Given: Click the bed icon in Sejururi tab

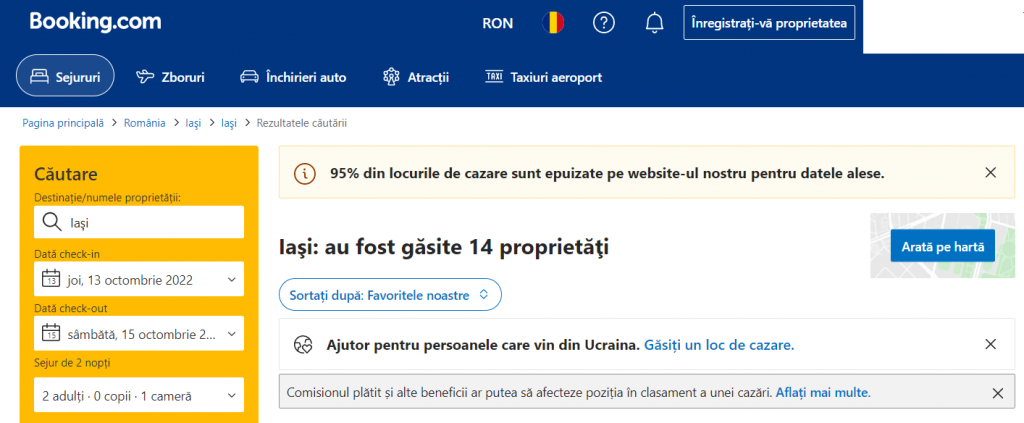Looking at the screenshot, I should [x=40, y=77].
